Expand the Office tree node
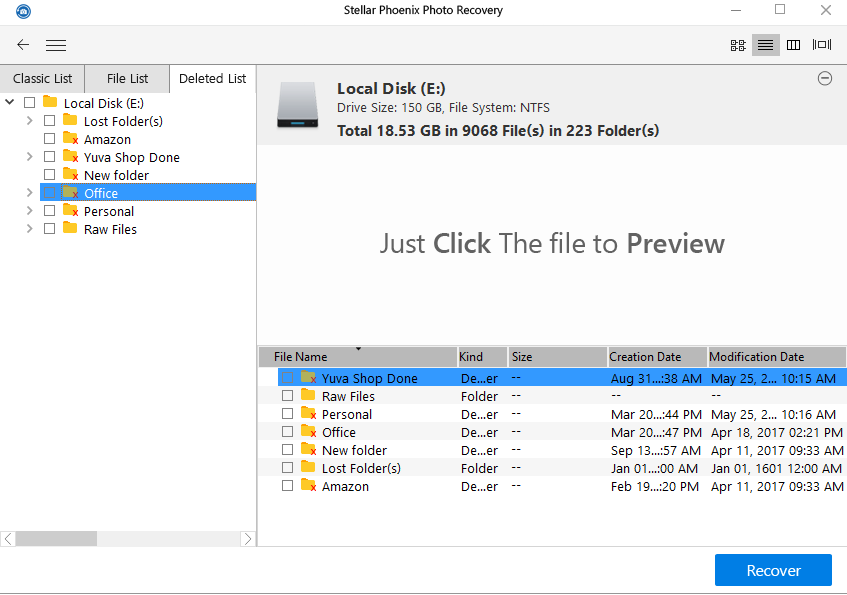 [x=30, y=192]
